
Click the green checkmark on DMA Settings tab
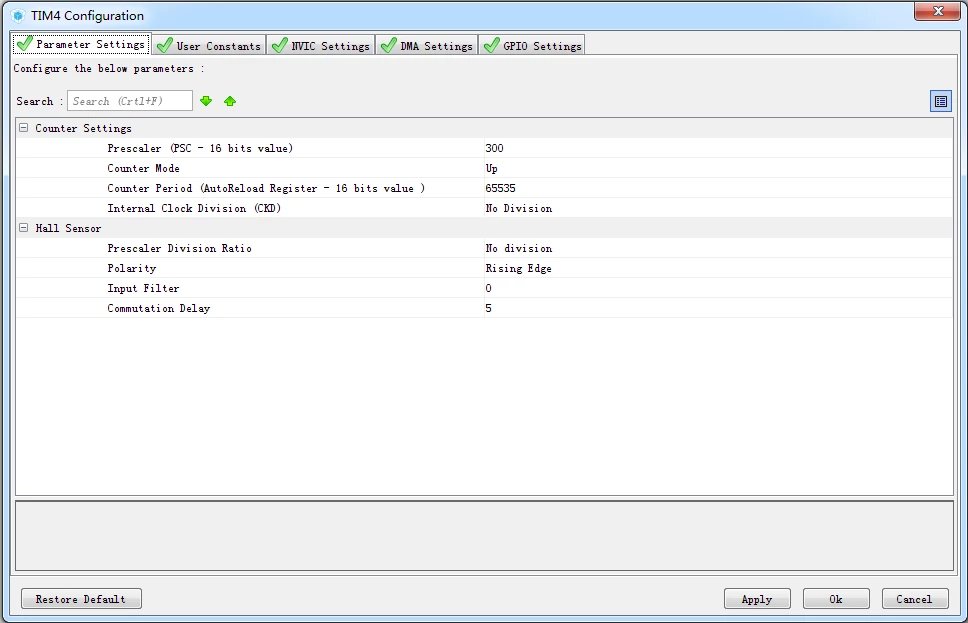tap(388, 45)
